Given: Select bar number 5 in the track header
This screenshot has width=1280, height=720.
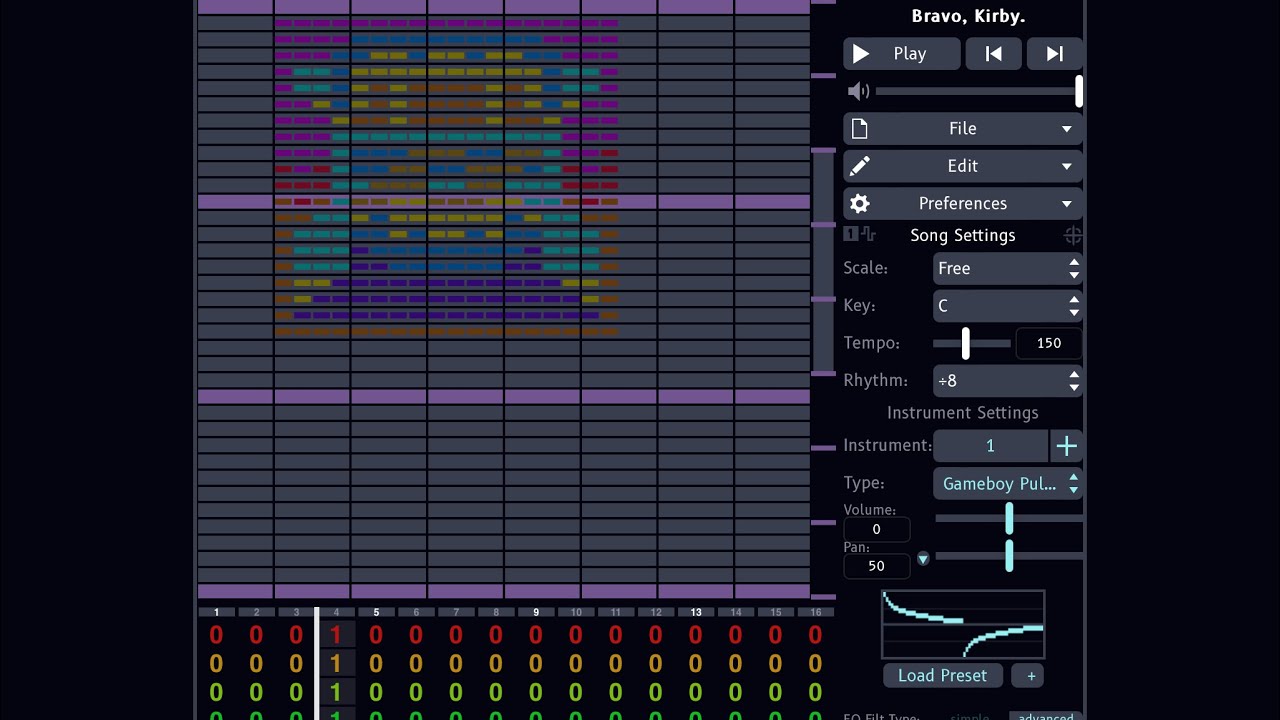Looking at the screenshot, I should 376,612.
